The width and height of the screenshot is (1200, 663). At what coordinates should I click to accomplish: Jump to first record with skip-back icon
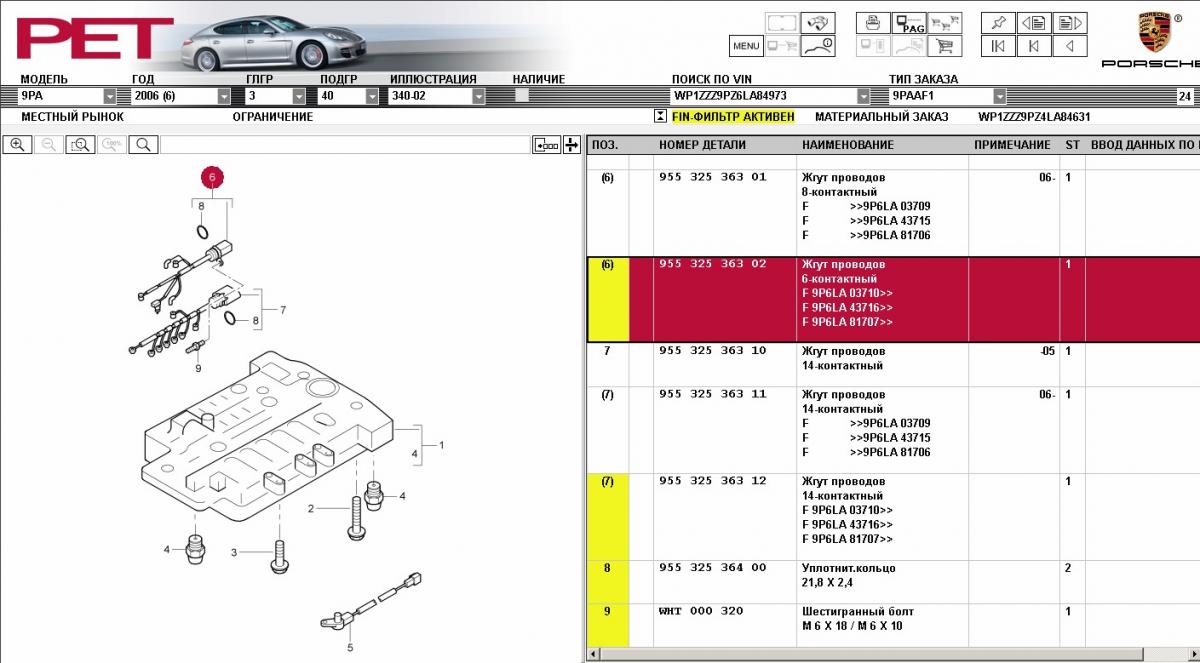(997, 46)
